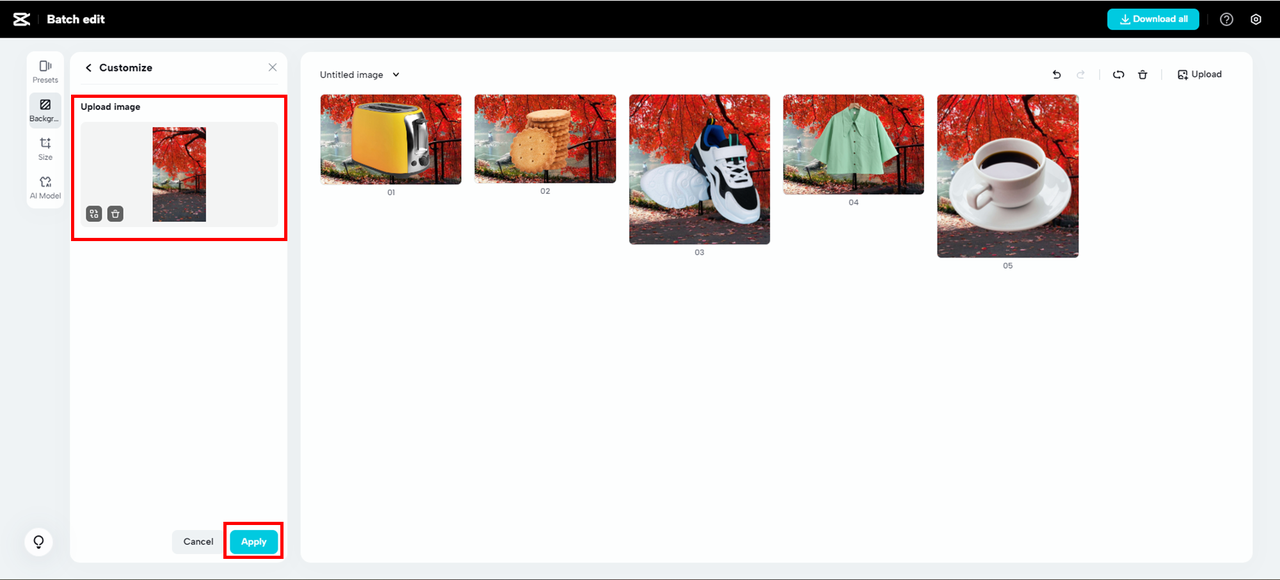Open the settings icon in header
This screenshot has width=1280, height=580.
[x=1256, y=19]
